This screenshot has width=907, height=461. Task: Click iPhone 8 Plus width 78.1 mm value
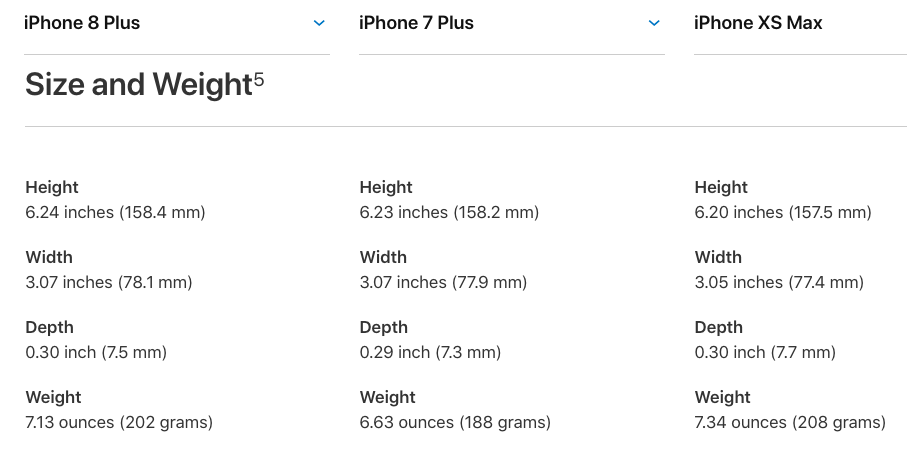click(x=109, y=282)
